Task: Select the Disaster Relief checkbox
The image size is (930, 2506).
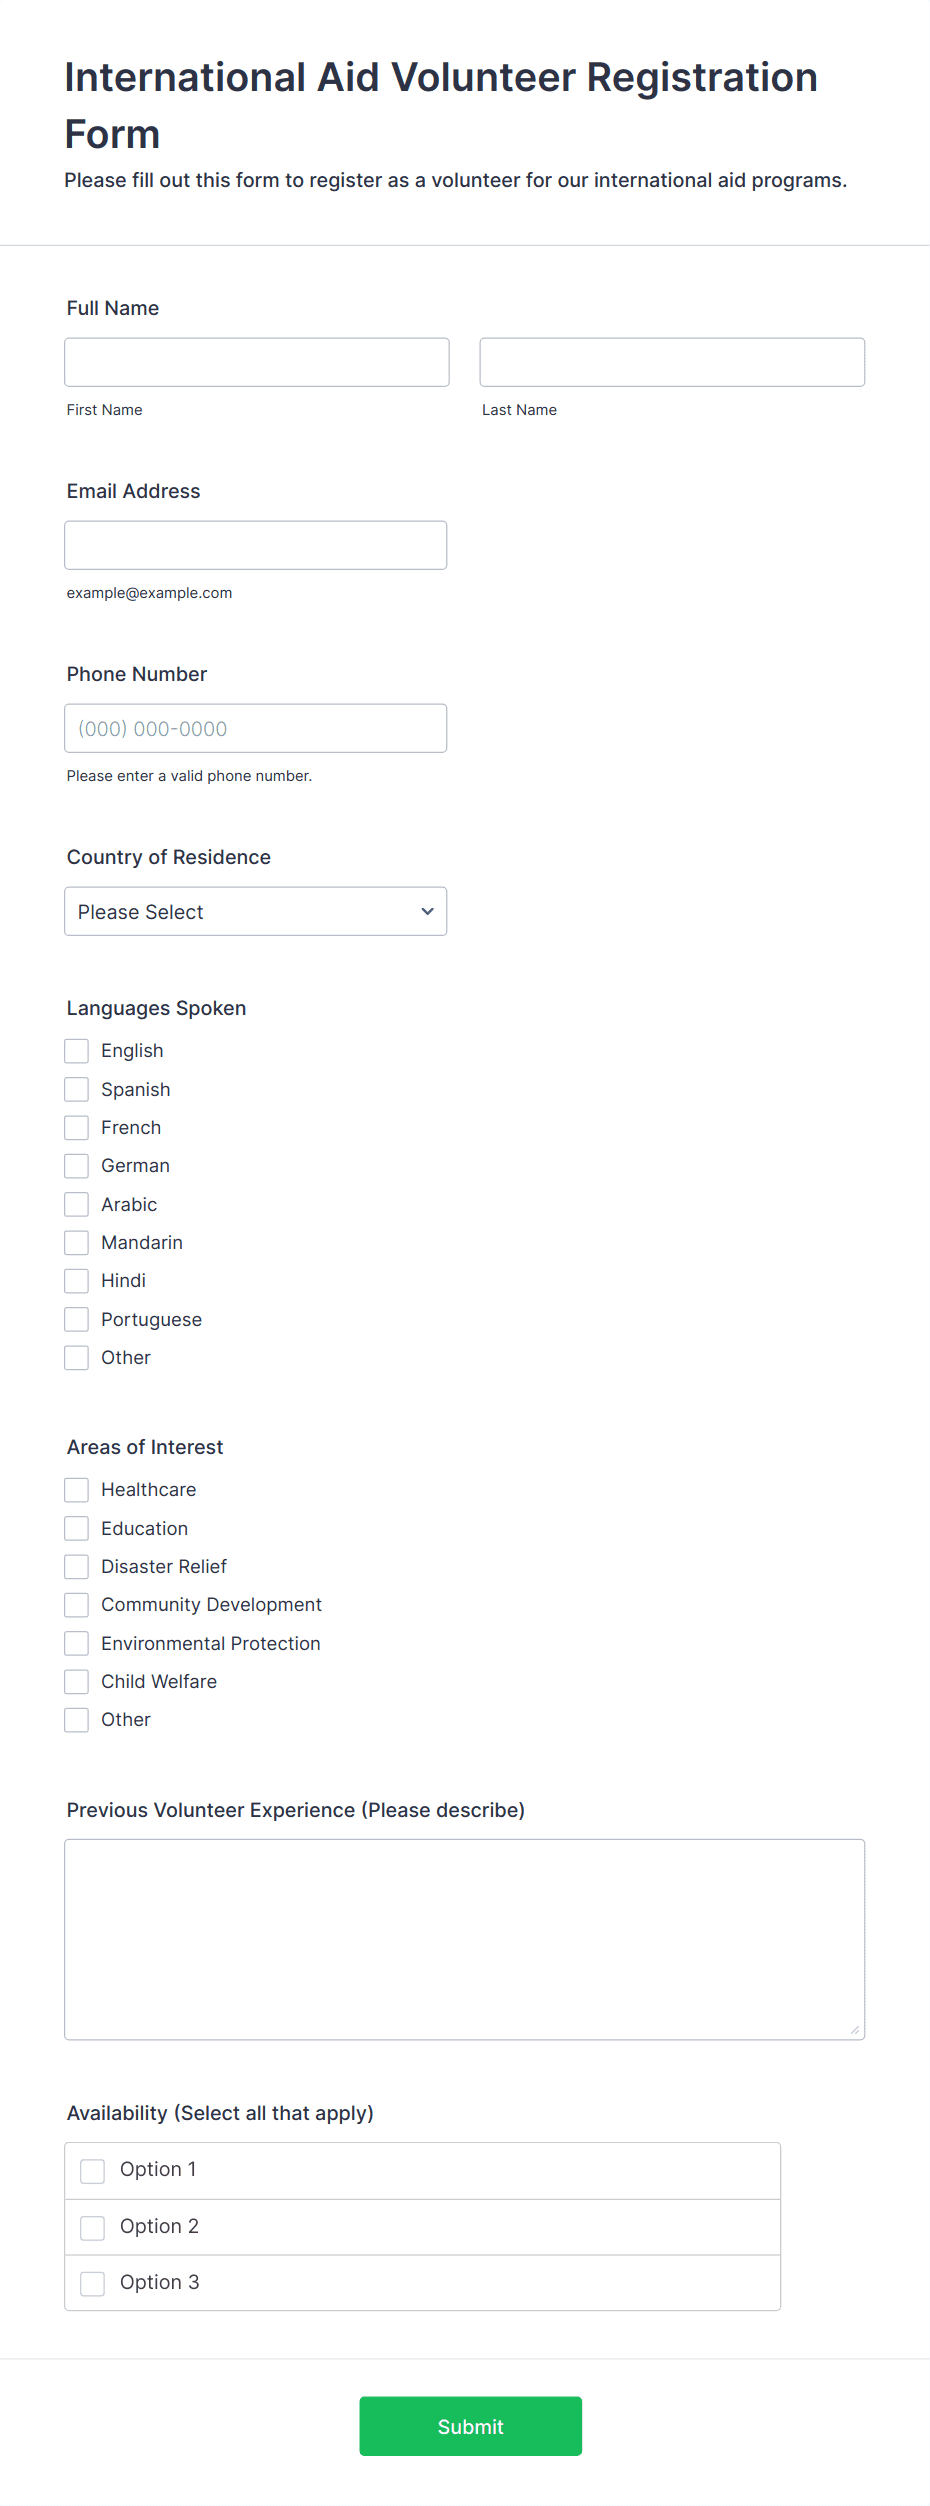Action: (x=77, y=1567)
